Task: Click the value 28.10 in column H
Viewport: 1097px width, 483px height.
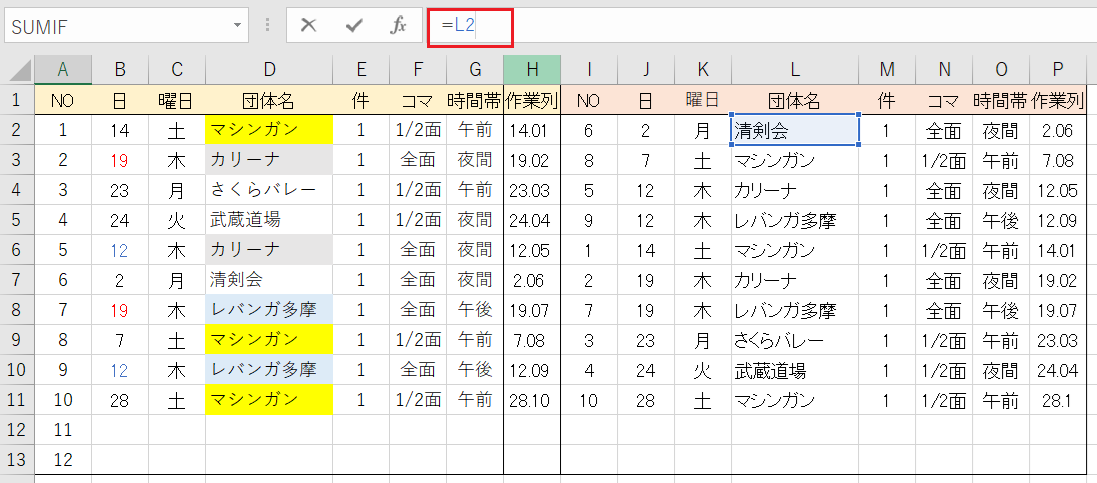Action: pyautogui.click(x=531, y=400)
